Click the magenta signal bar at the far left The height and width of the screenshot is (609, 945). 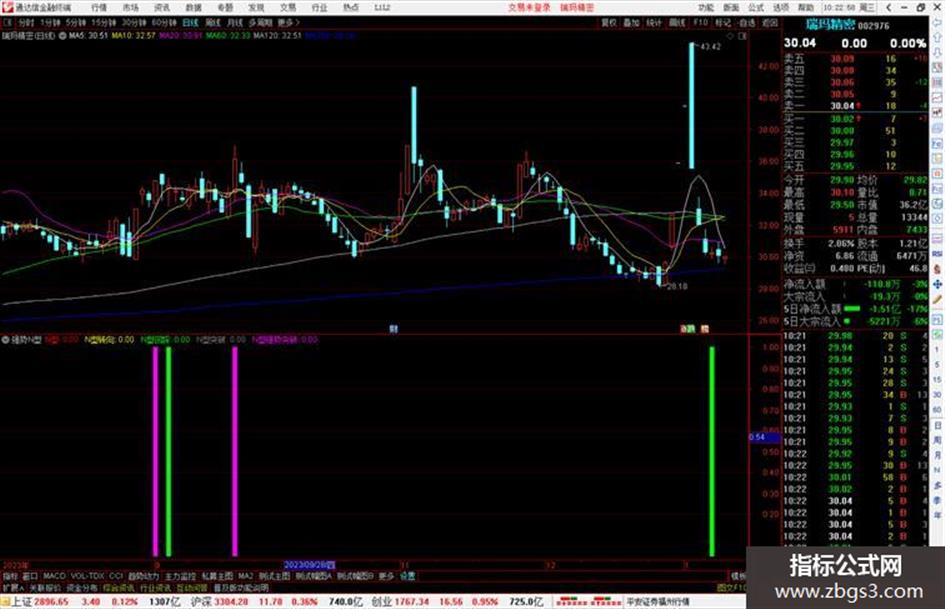point(155,451)
